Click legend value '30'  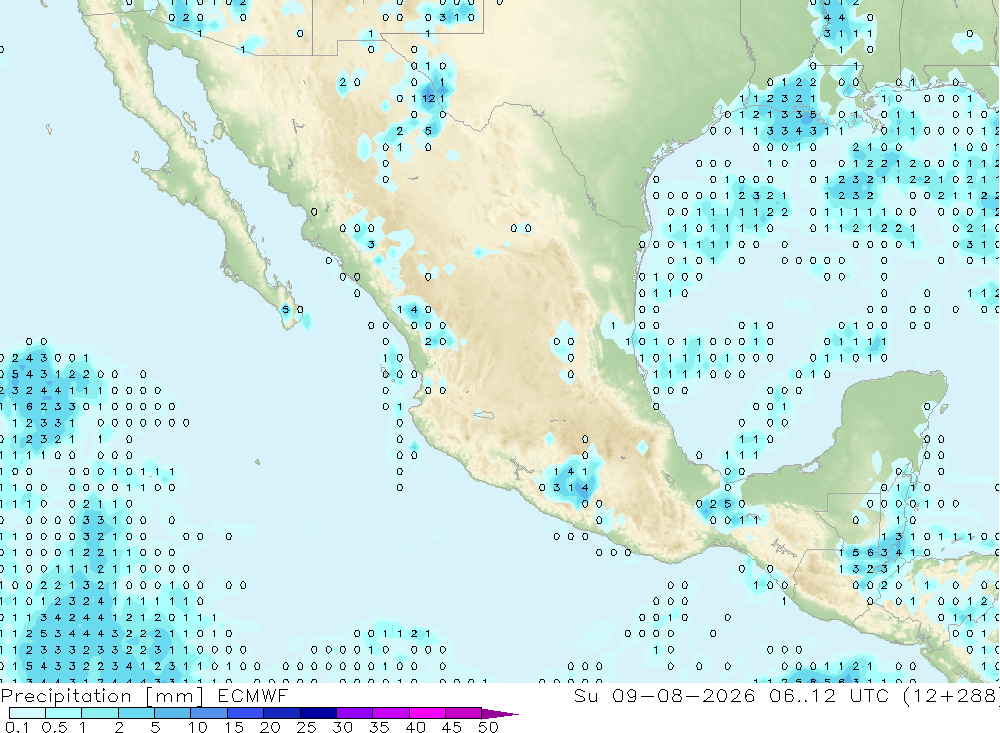tap(342, 727)
